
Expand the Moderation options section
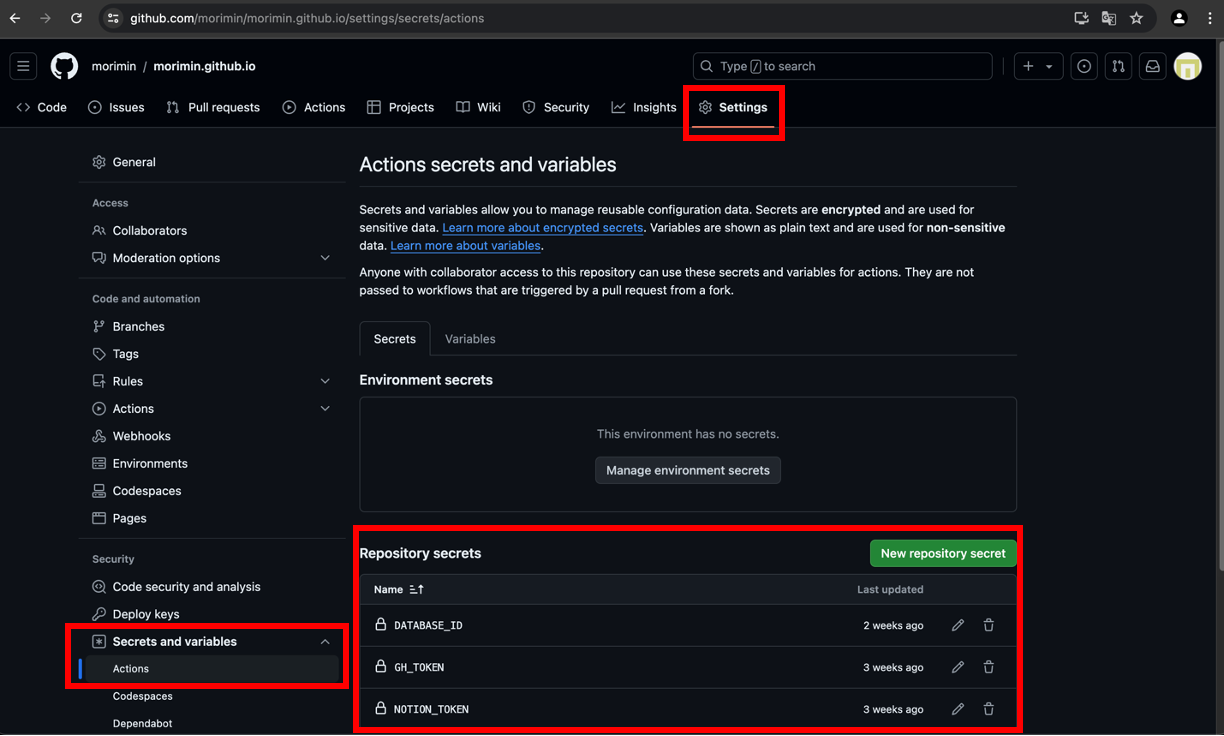click(325, 258)
